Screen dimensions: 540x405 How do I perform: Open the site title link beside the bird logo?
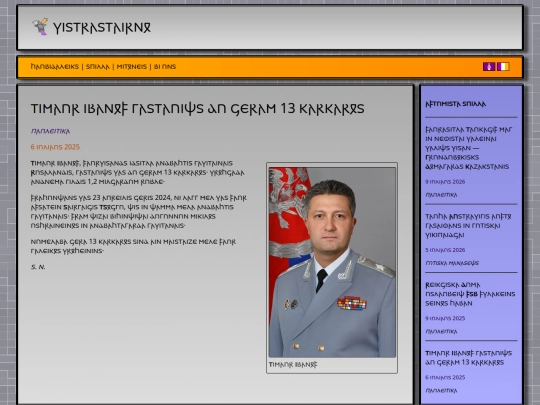pos(102,28)
